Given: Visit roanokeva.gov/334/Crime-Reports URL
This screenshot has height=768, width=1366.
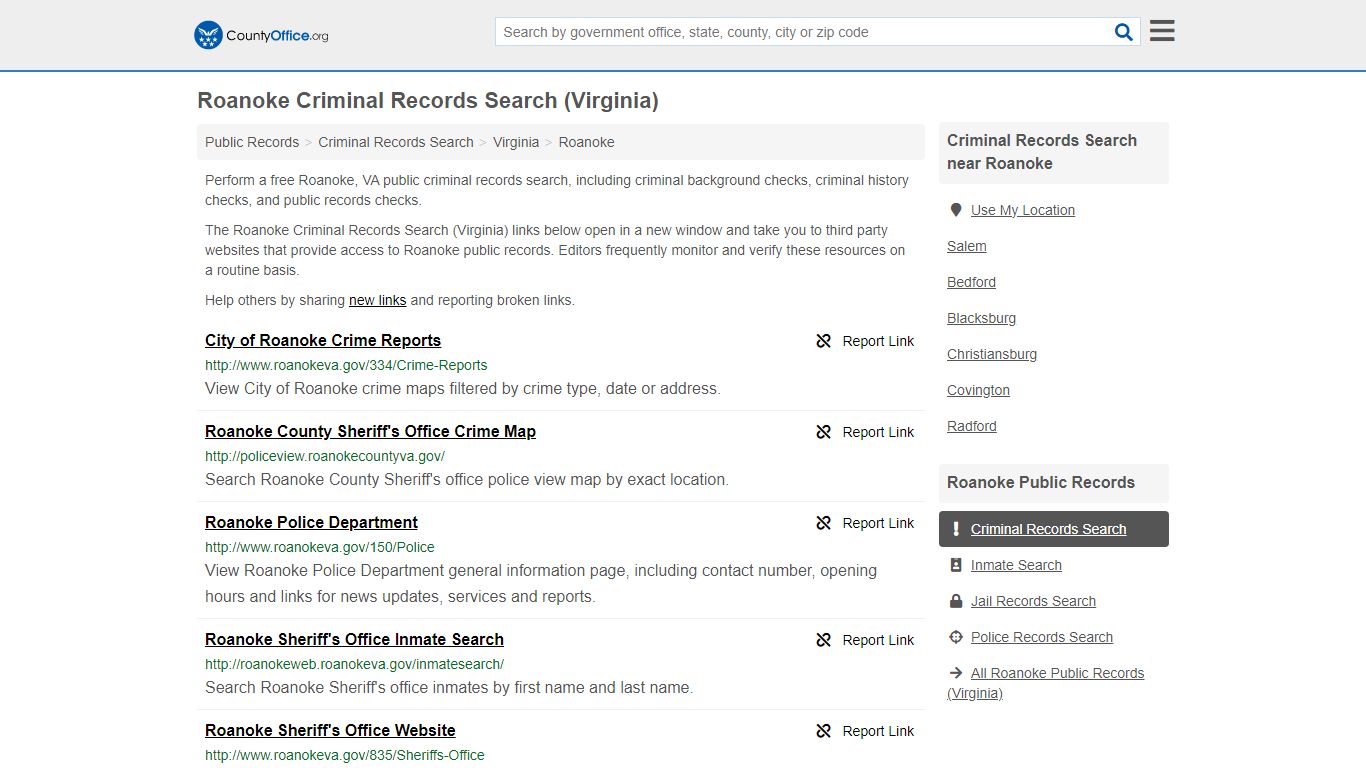Looking at the screenshot, I should 346,365.
